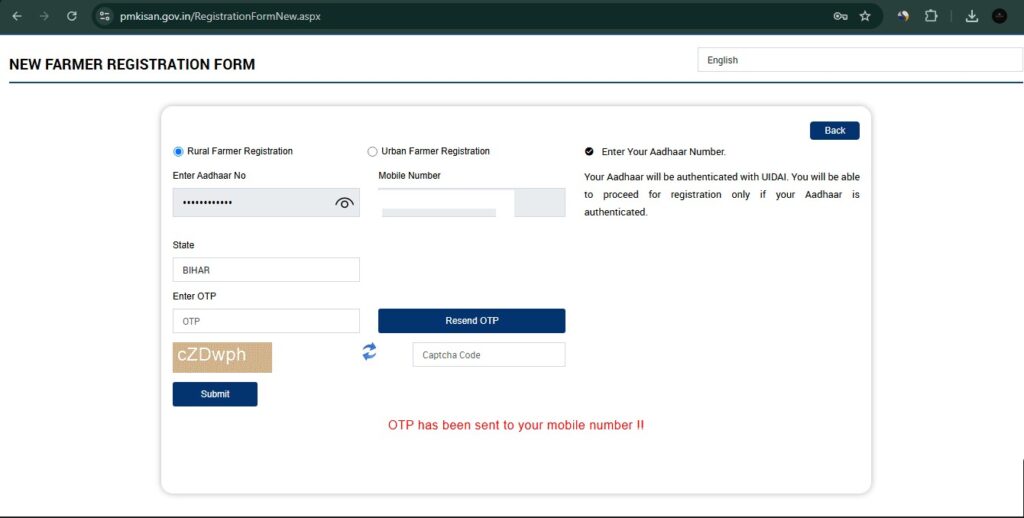Select Urban Farmer Registration option

click(x=373, y=152)
